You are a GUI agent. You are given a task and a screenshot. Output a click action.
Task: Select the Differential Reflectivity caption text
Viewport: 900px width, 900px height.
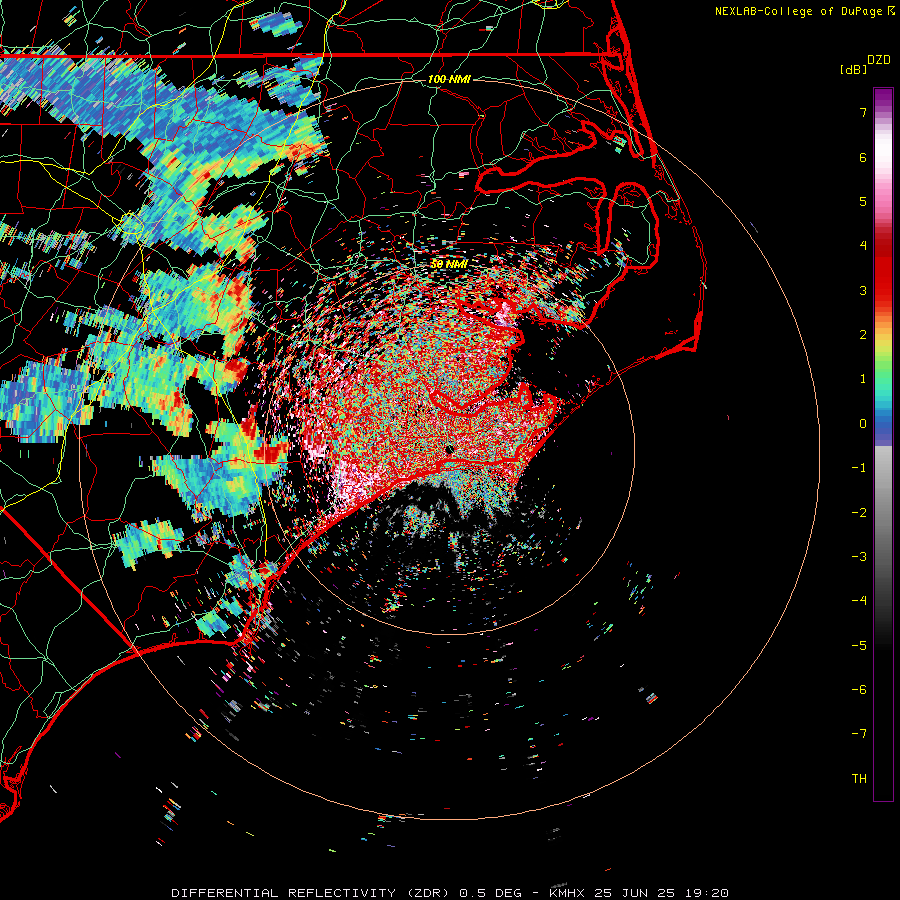pos(450,893)
